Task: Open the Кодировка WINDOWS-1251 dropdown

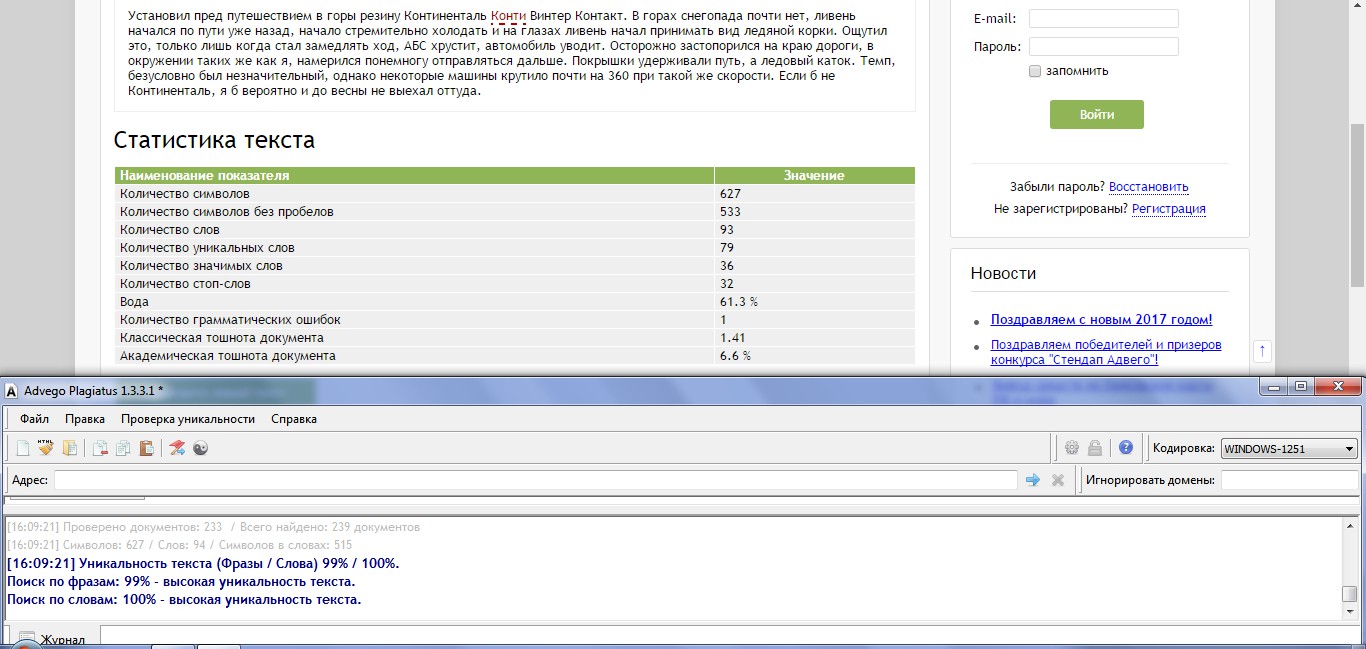Action: click(1290, 449)
